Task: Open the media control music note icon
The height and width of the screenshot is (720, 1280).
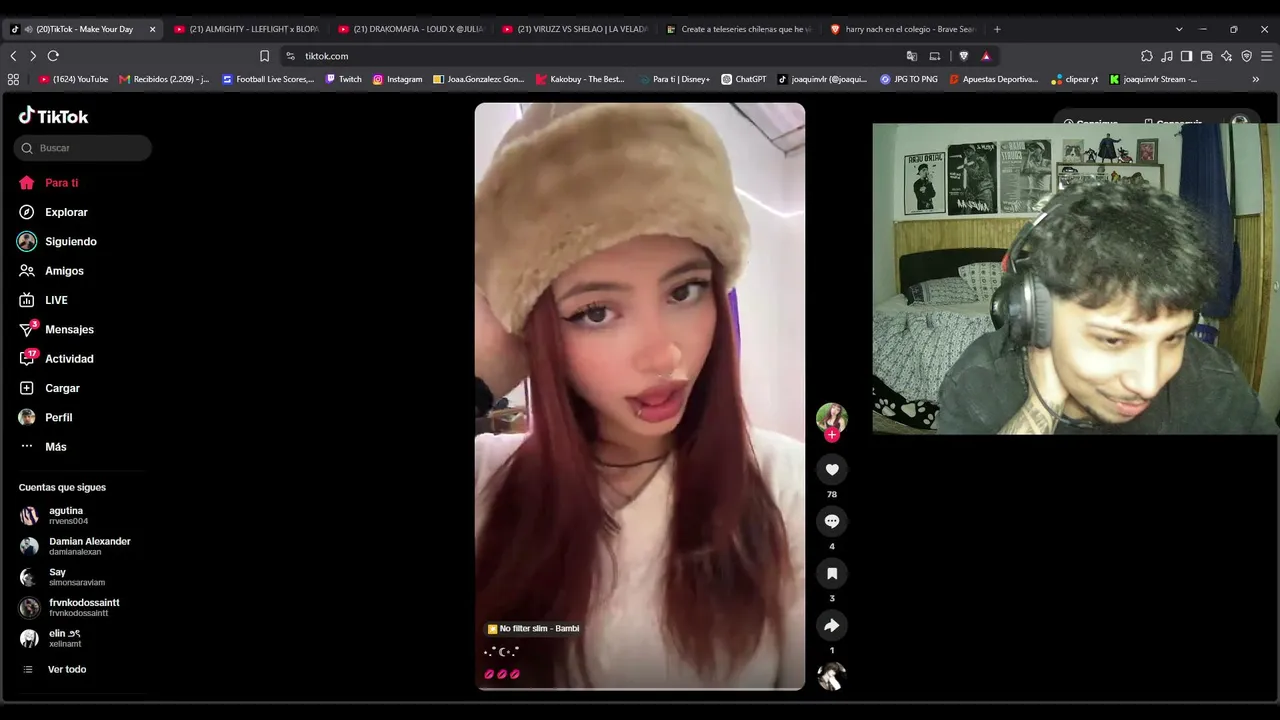Action: [x=1167, y=56]
